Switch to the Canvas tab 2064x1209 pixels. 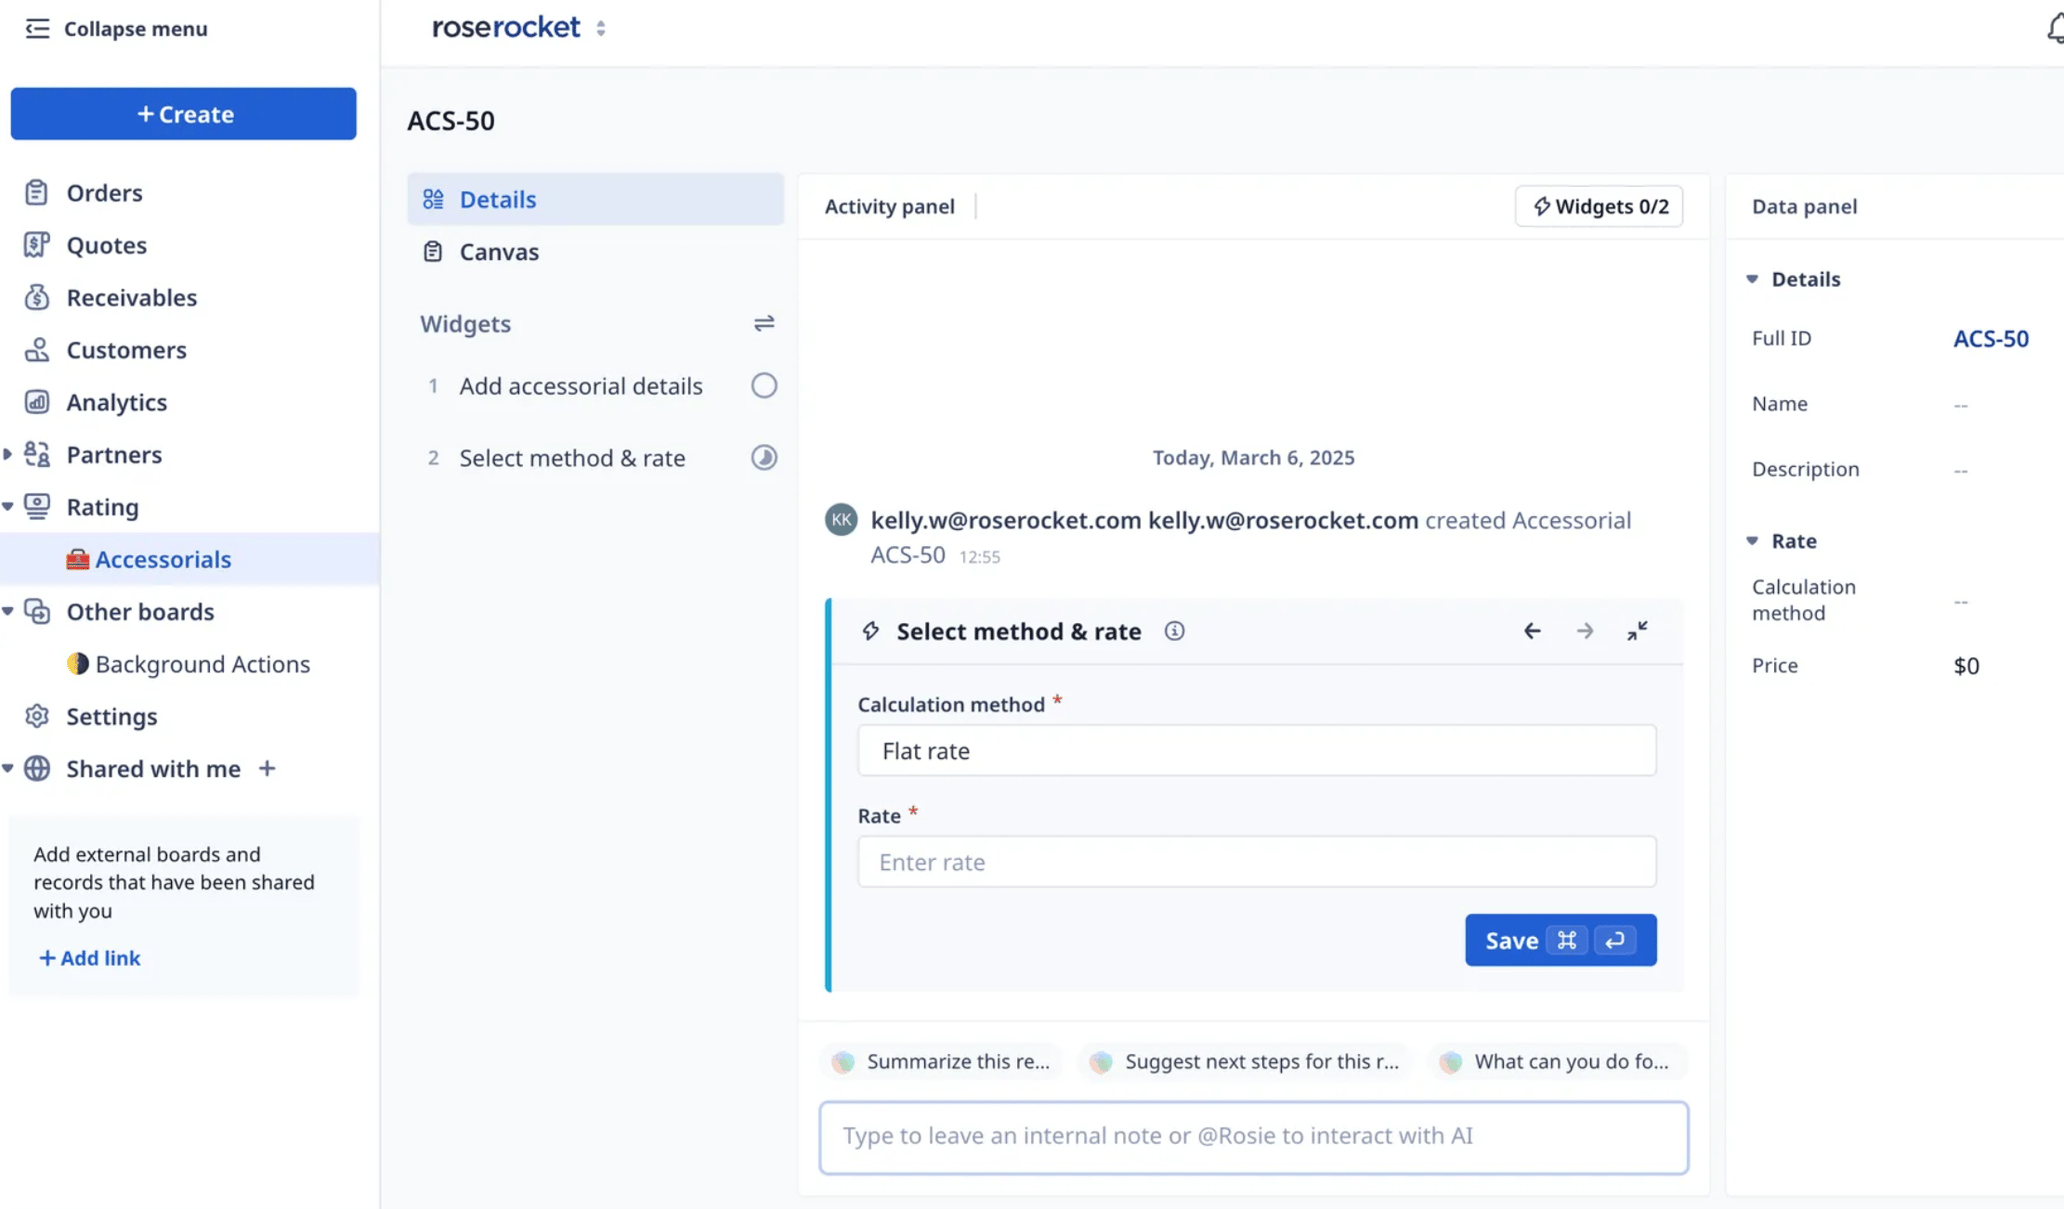[x=595, y=252]
